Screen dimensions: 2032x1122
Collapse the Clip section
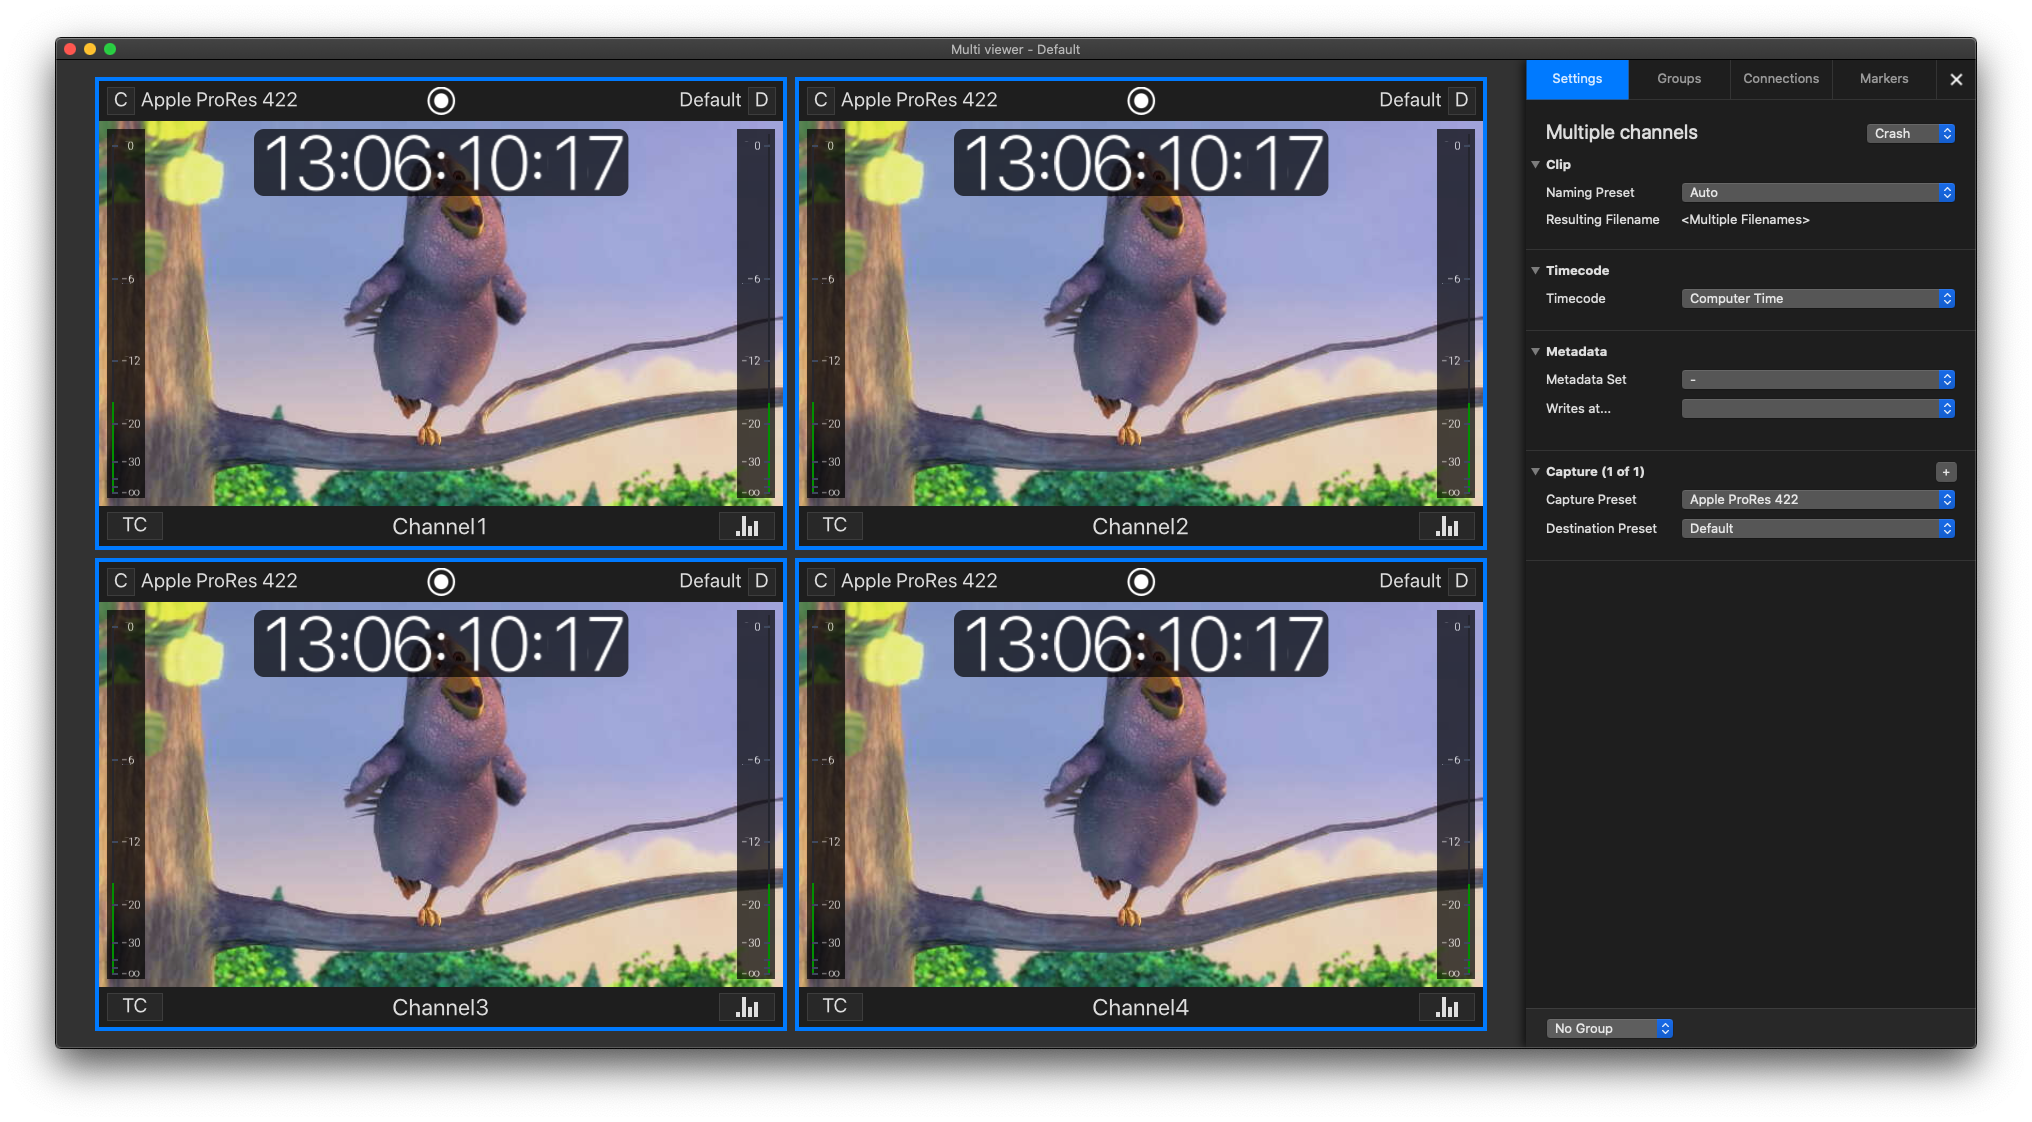1536,165
